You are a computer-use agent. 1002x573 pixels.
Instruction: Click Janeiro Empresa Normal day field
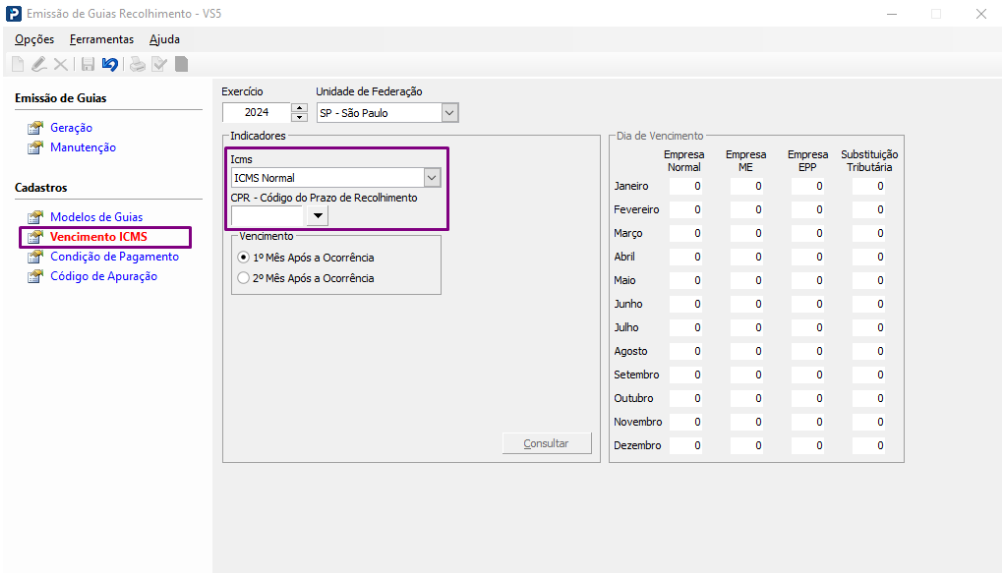pos(686,186)
